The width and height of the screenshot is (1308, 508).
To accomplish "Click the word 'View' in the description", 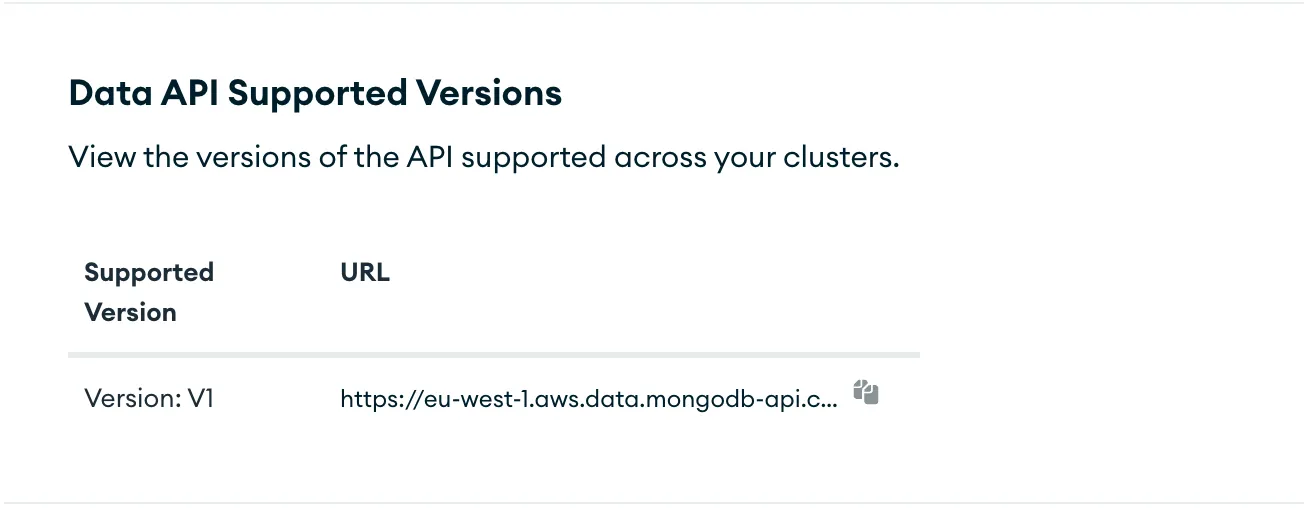I will click(102, 157).
